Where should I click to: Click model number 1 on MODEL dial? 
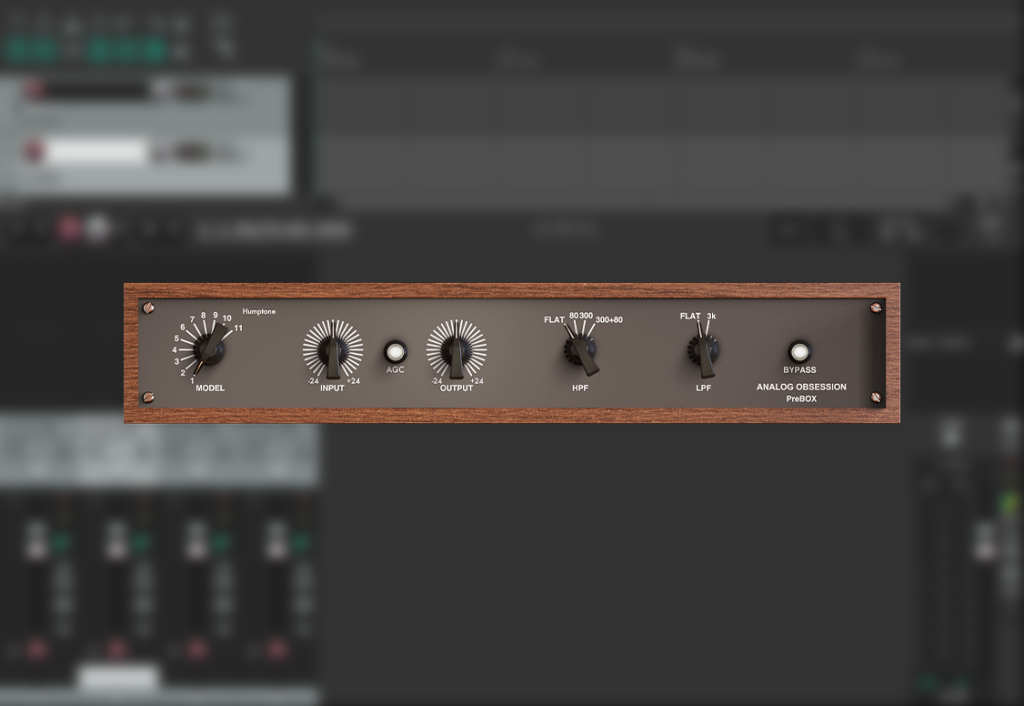tap(192, 381)
